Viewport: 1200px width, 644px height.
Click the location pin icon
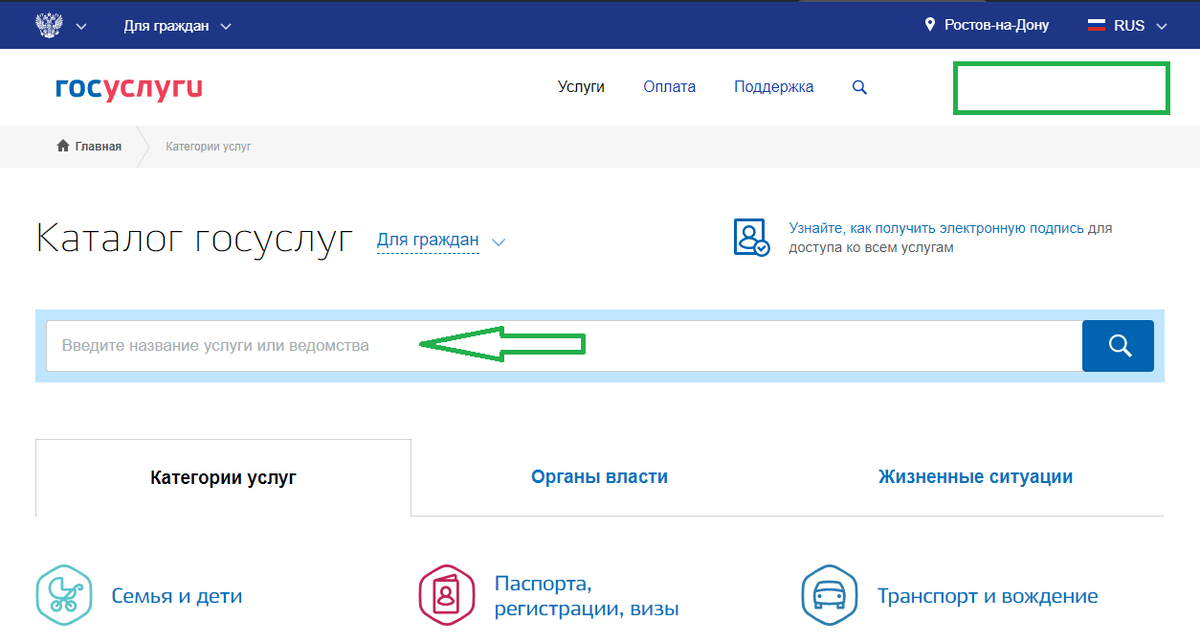930,25
